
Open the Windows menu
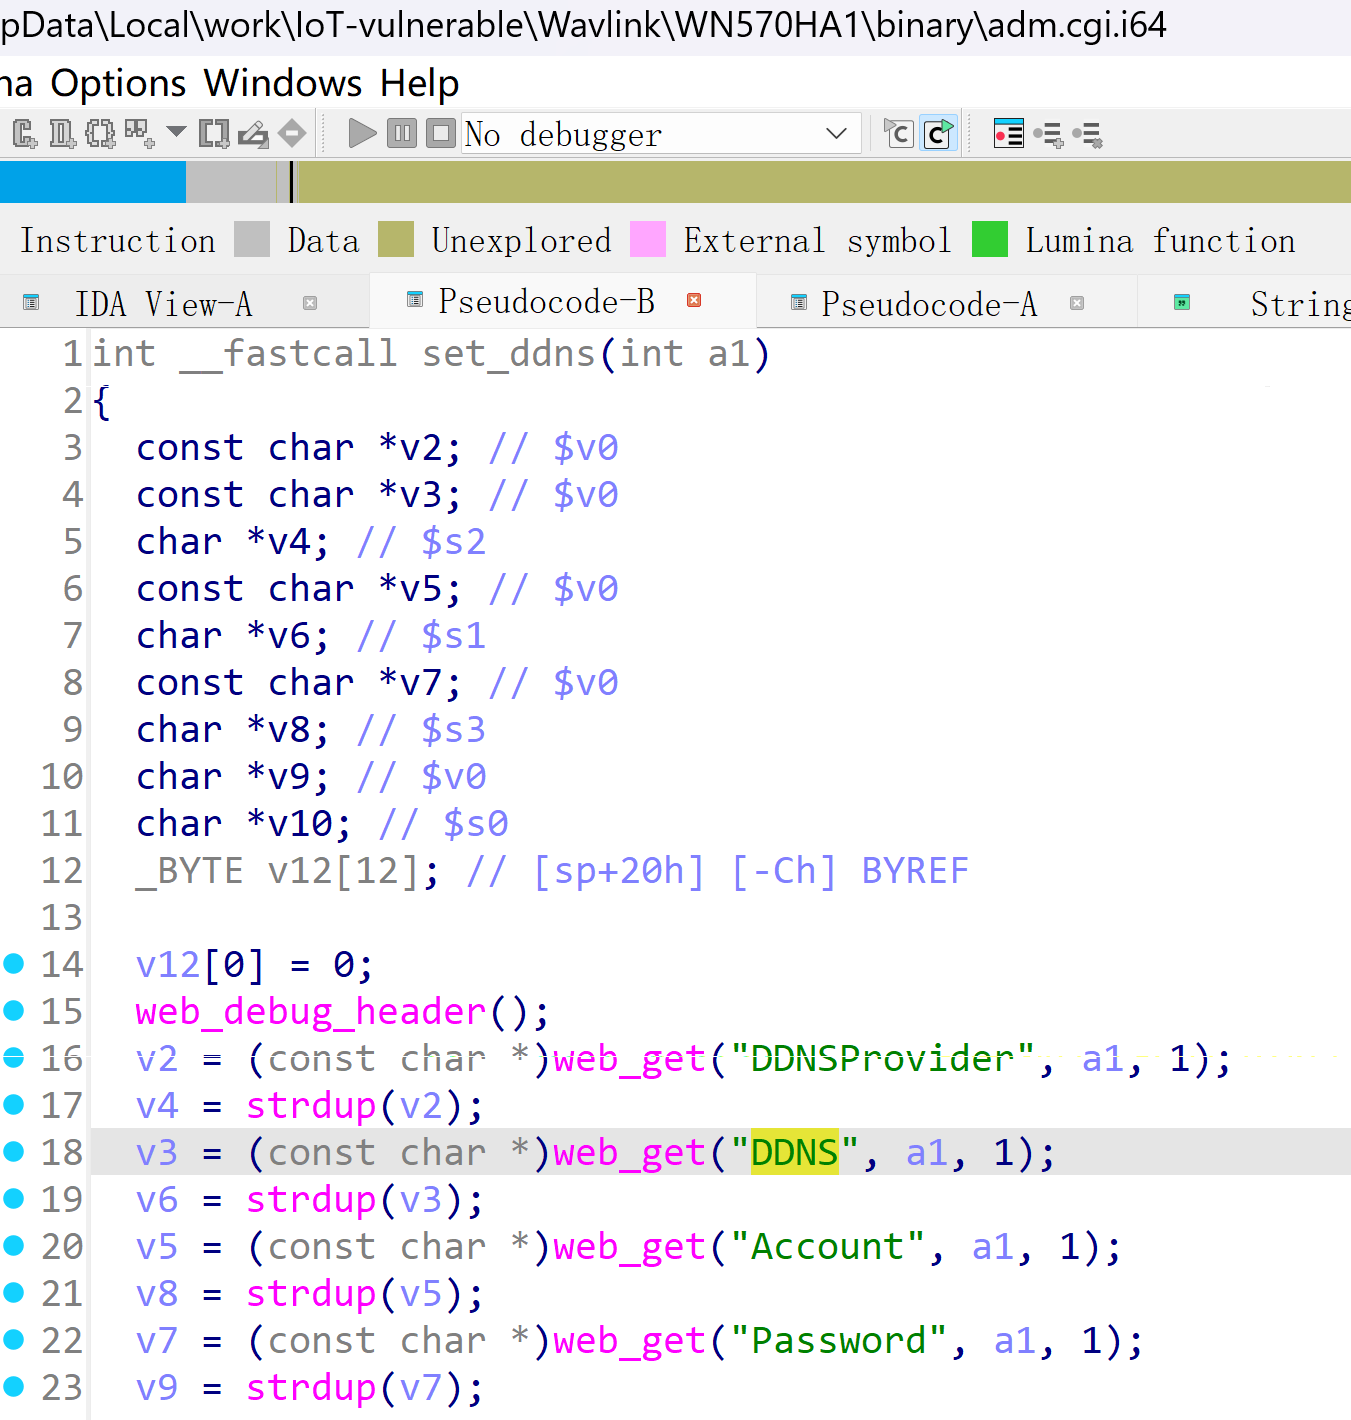[283, 83]
